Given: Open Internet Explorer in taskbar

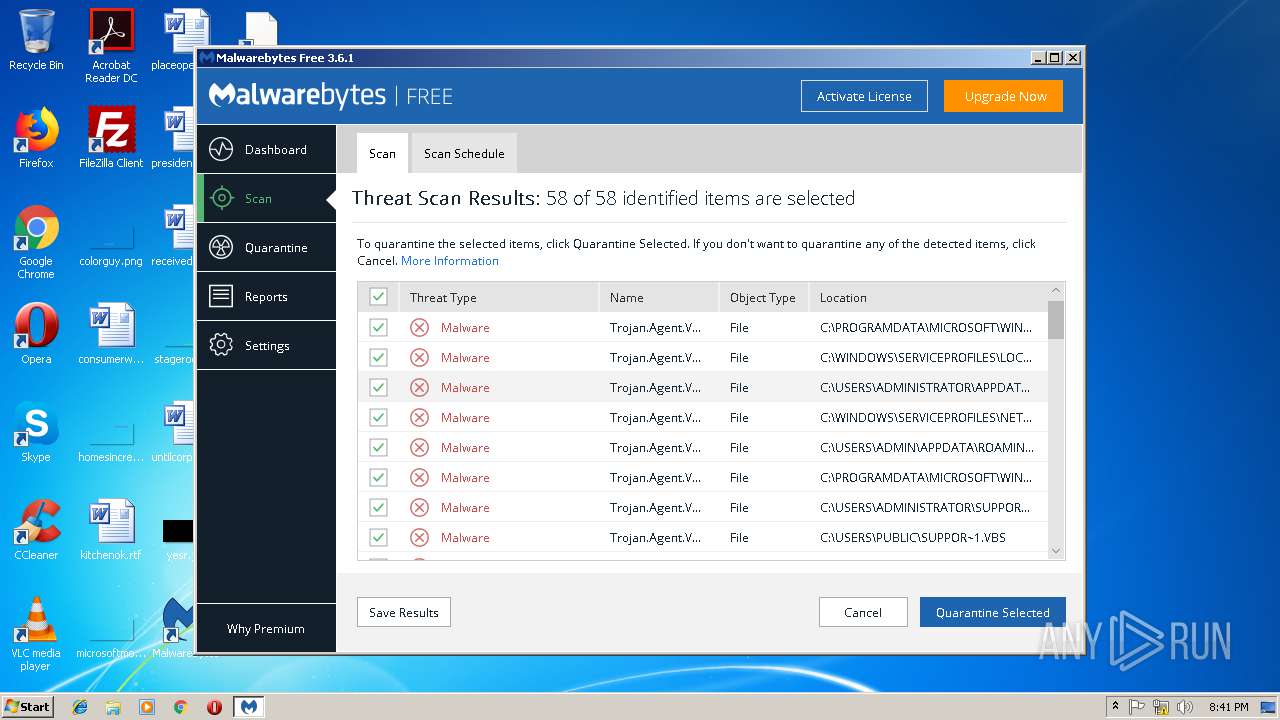Looking at the screenshot, I should pos(80,706).
